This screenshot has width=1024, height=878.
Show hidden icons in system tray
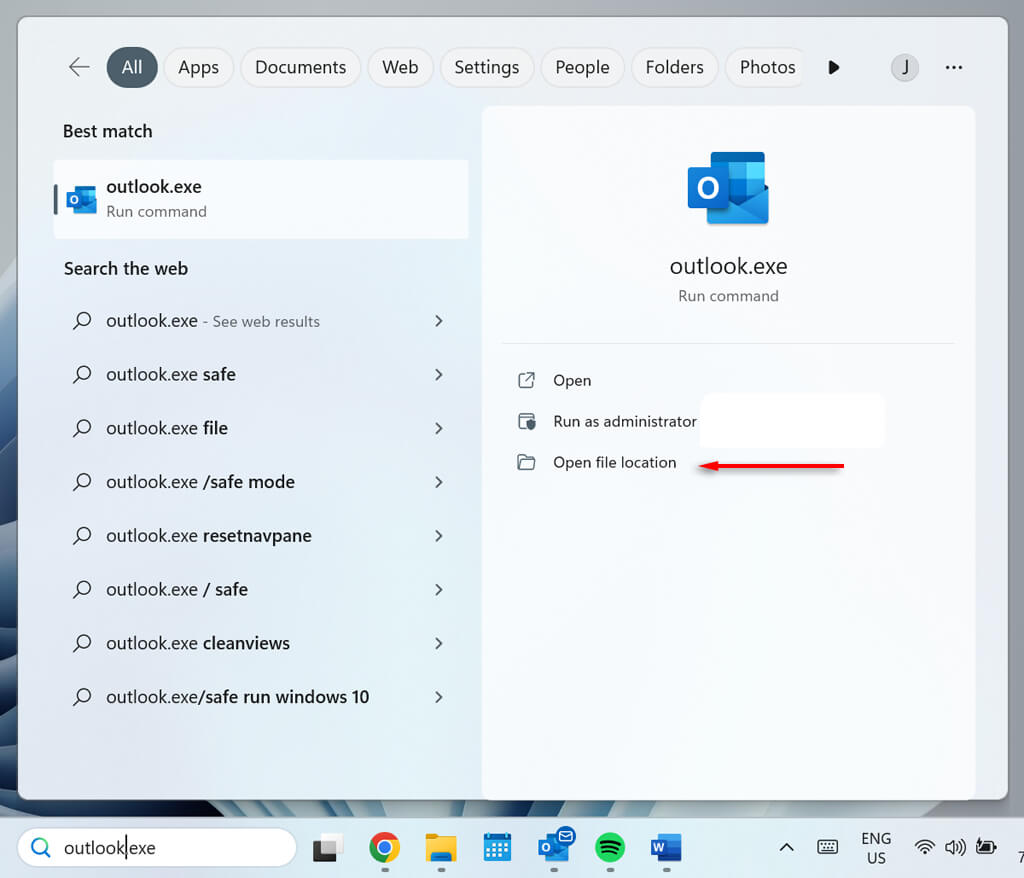[x=786, y=847]
